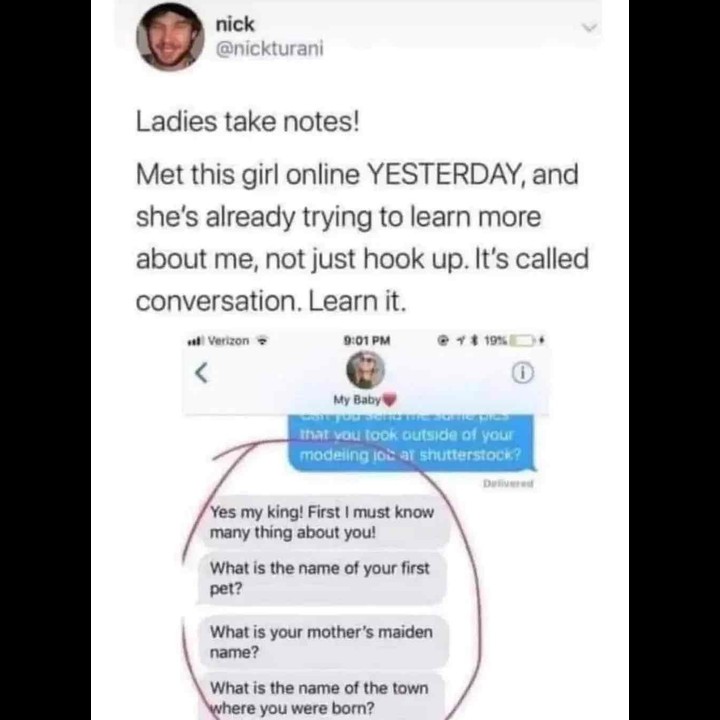720x720 pixels.
Task: Expand the tweet options chevron
Action: click(x=590, y=28)
